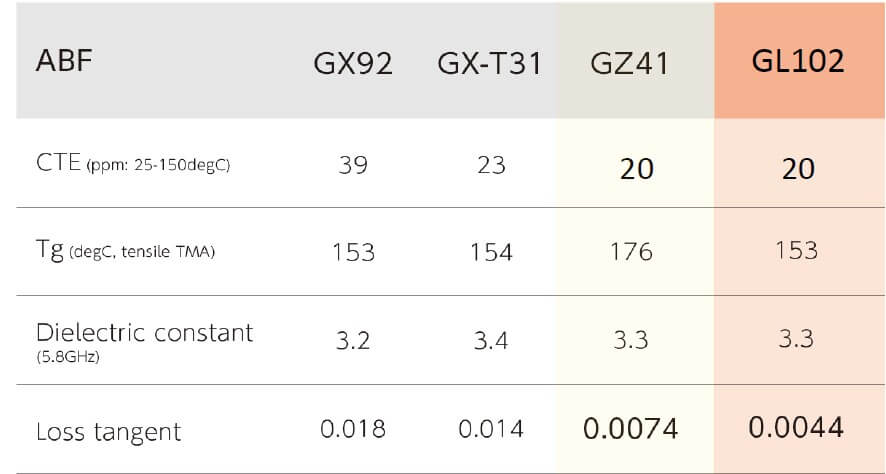Screen dimensions: 886x474
Task: Click the ABF header cell
Action: click(x=63, y=62)
